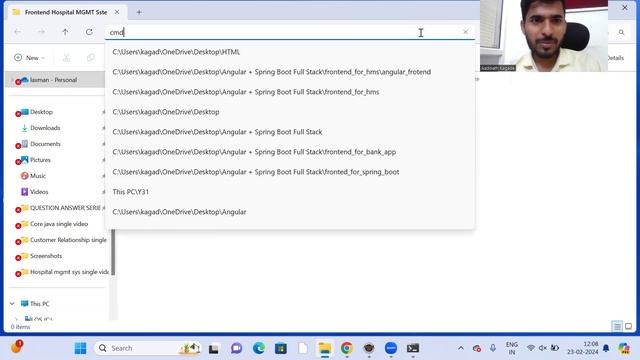The width and height of the screenshot is (640, 360).
Task: Open the notification bell icon
Action: point(606,348)
